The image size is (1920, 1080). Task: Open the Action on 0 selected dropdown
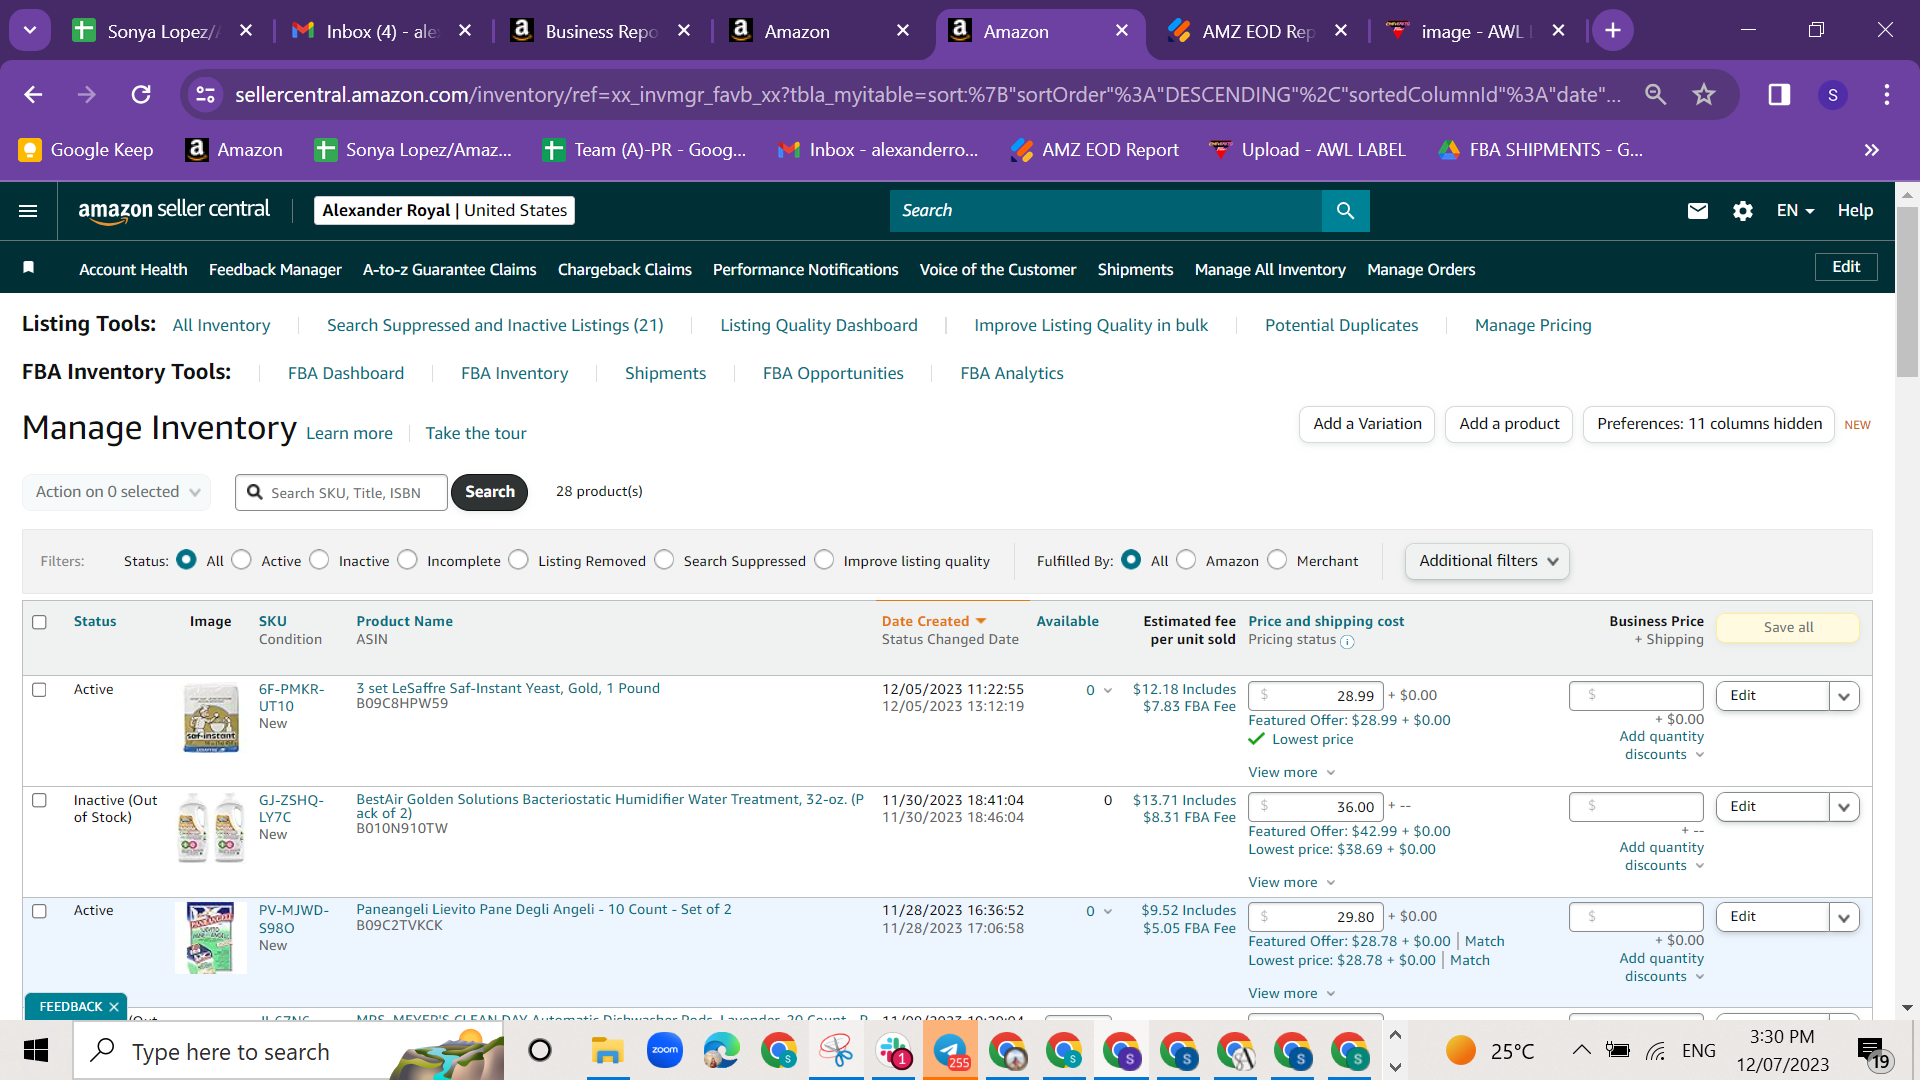[x=117, y=492]
